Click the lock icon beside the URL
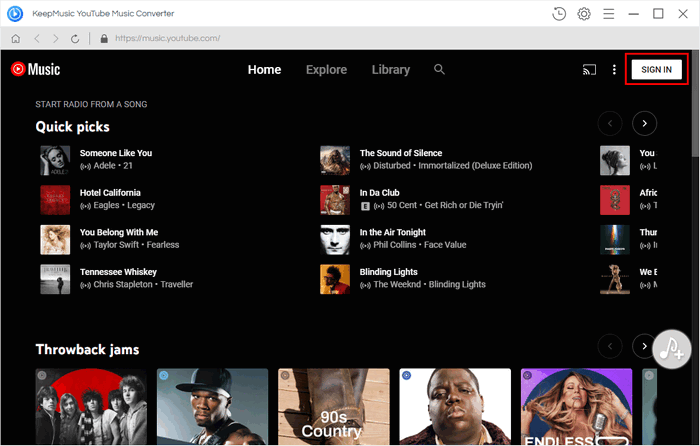This screenshot has height=446, width=700. click(x=104, y=38)
